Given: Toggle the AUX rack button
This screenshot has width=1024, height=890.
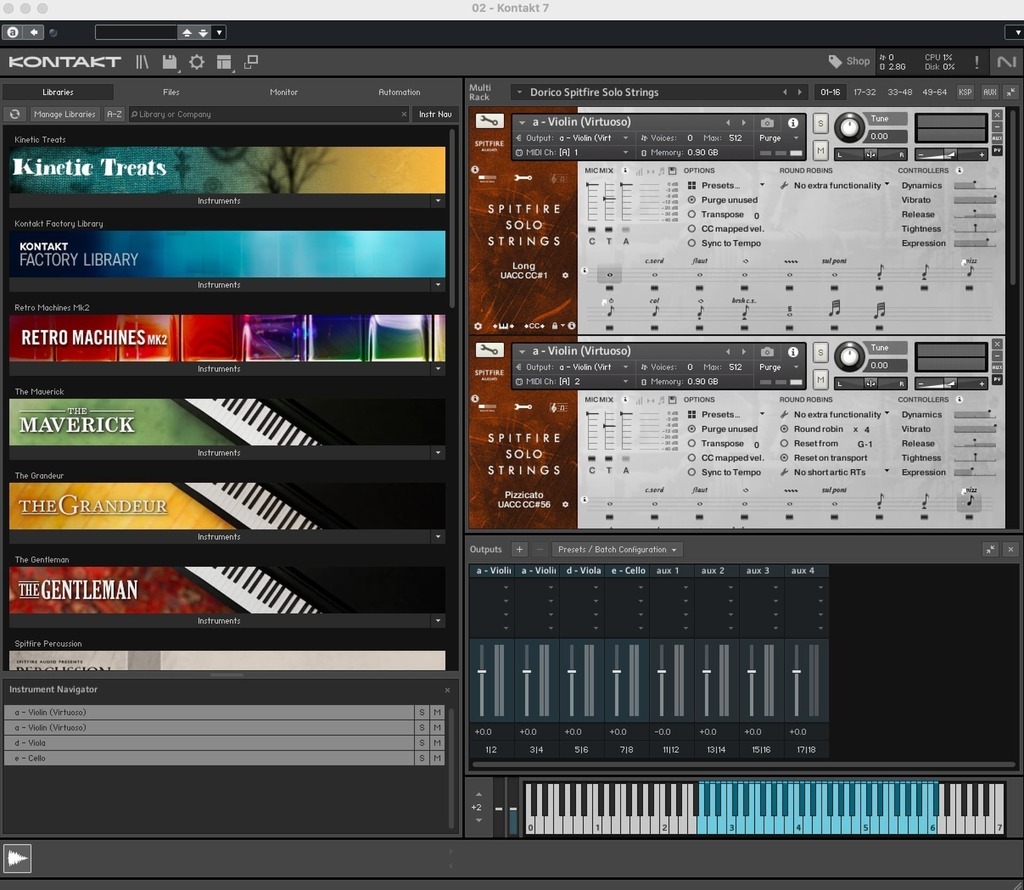Looking at the screenshot, I should (x=989, y=92).
